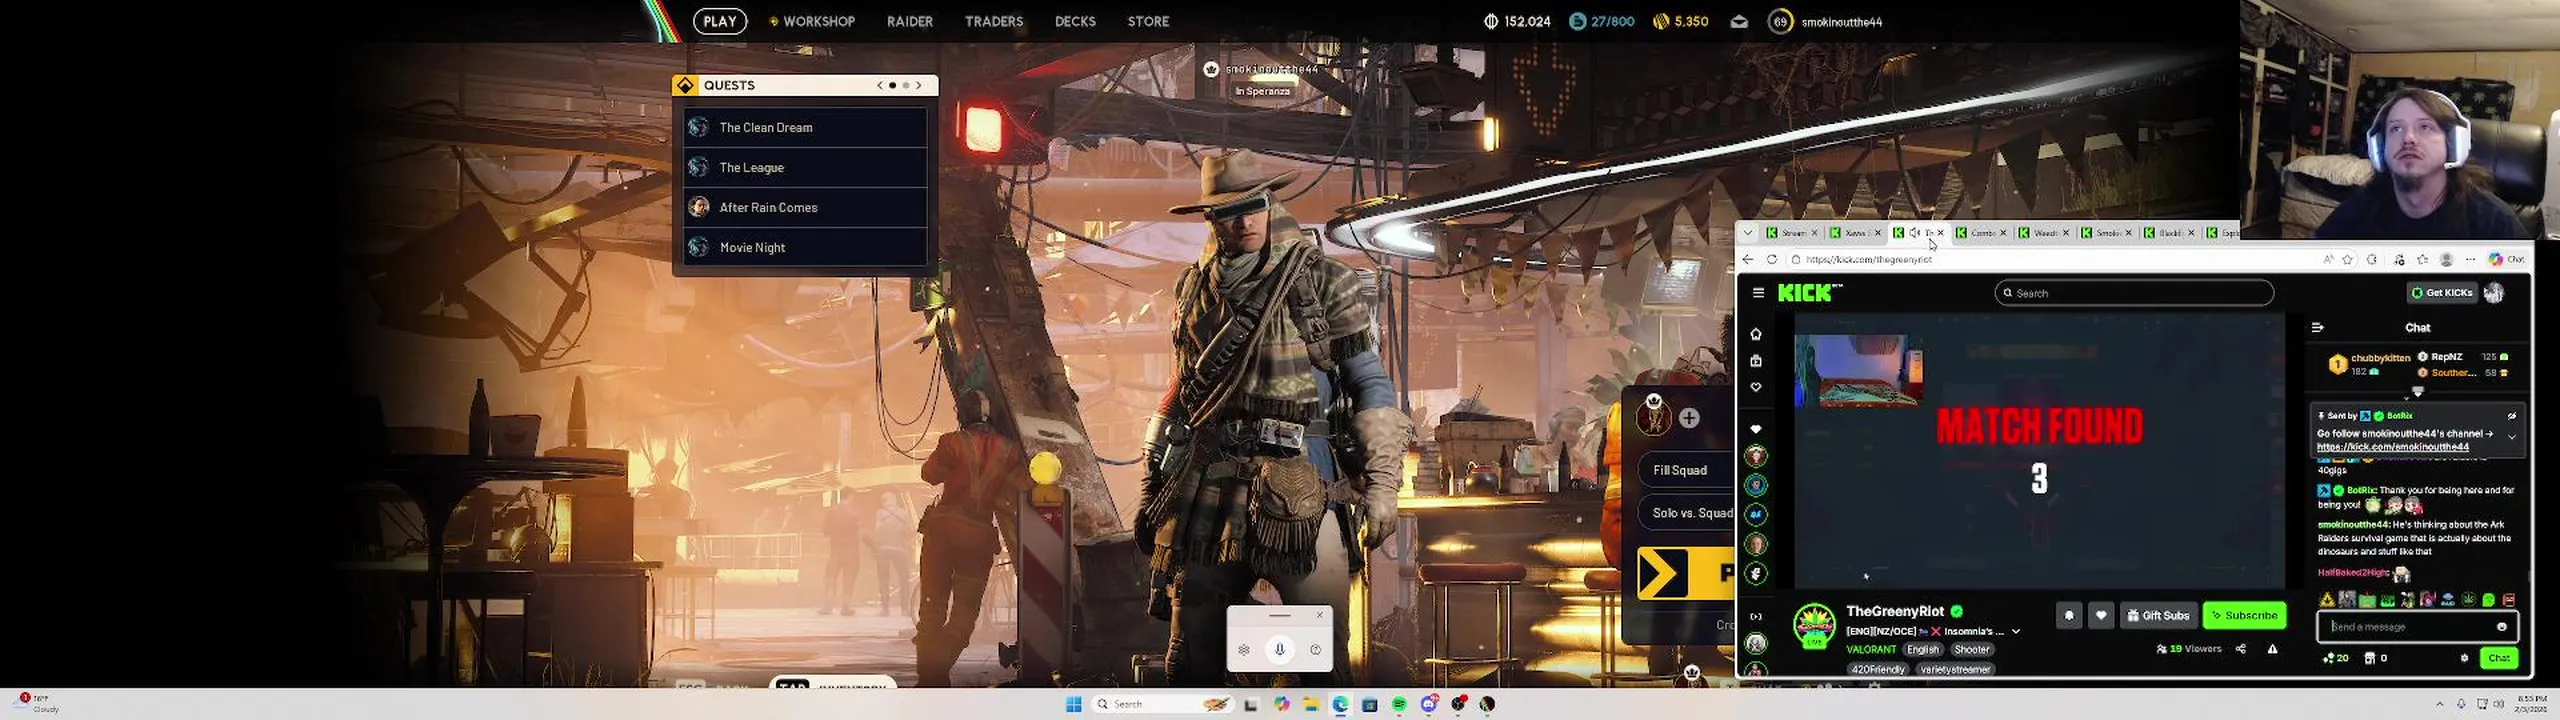The height and width of the screenshot is (720, 2560).
Task: Open Kick Following heart sidebar icon
Action: (1756, 387)
